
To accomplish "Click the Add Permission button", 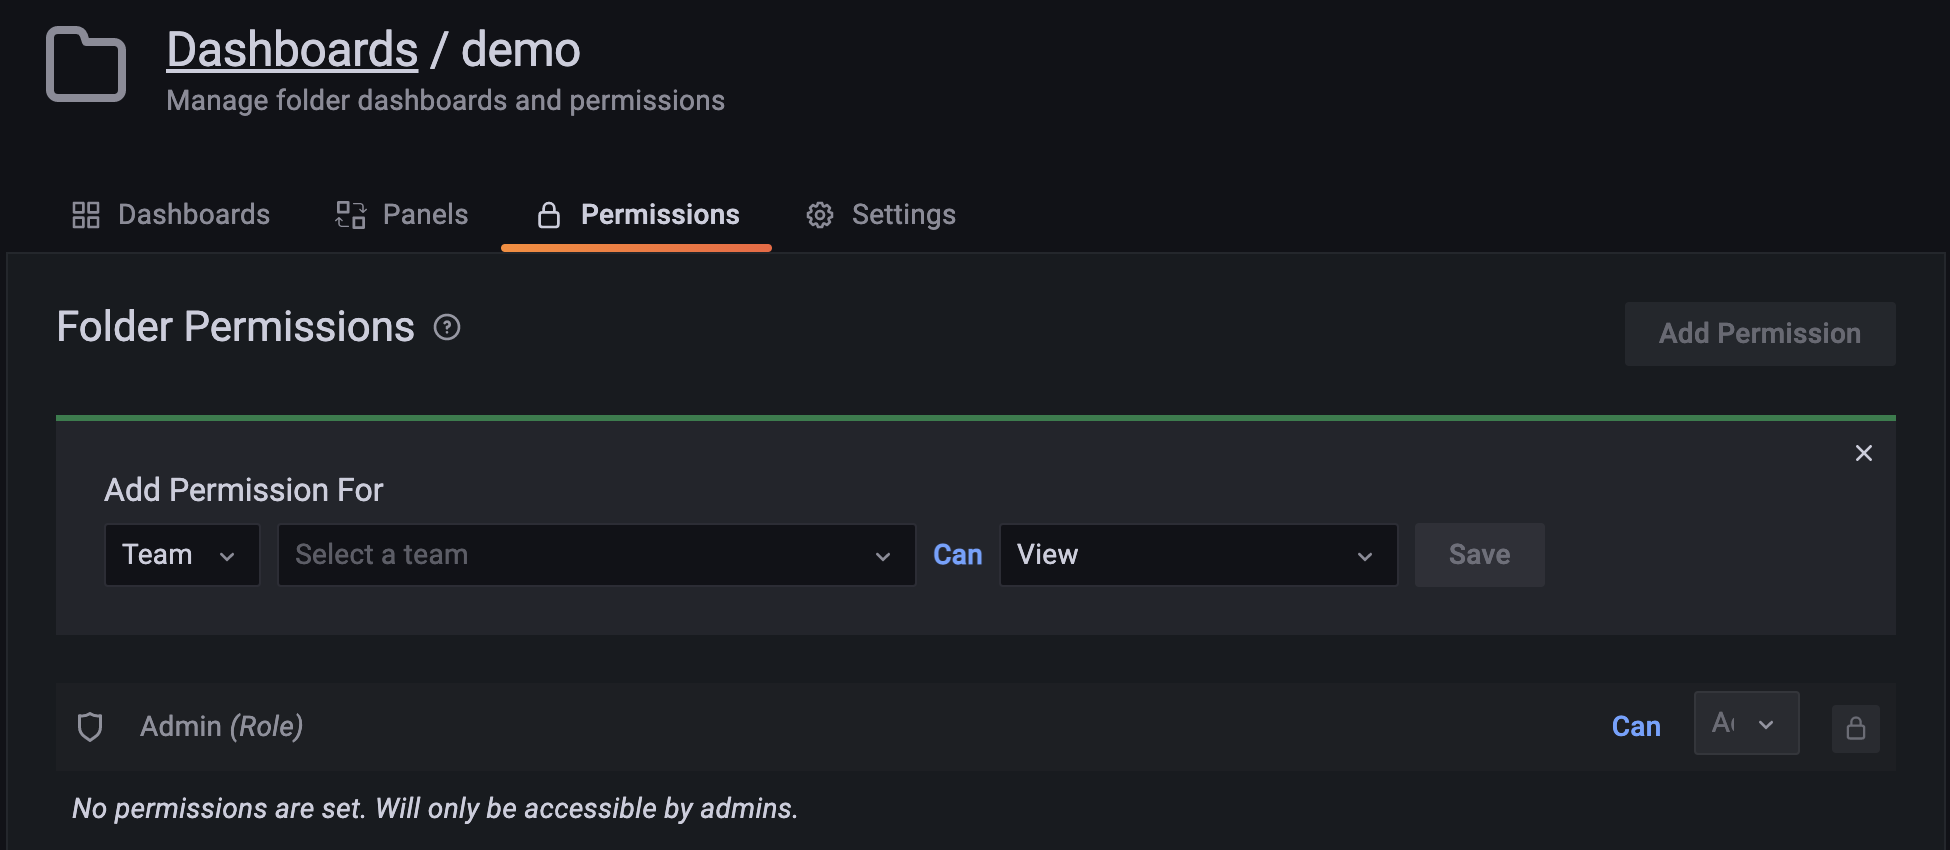I will (1759, 333).
